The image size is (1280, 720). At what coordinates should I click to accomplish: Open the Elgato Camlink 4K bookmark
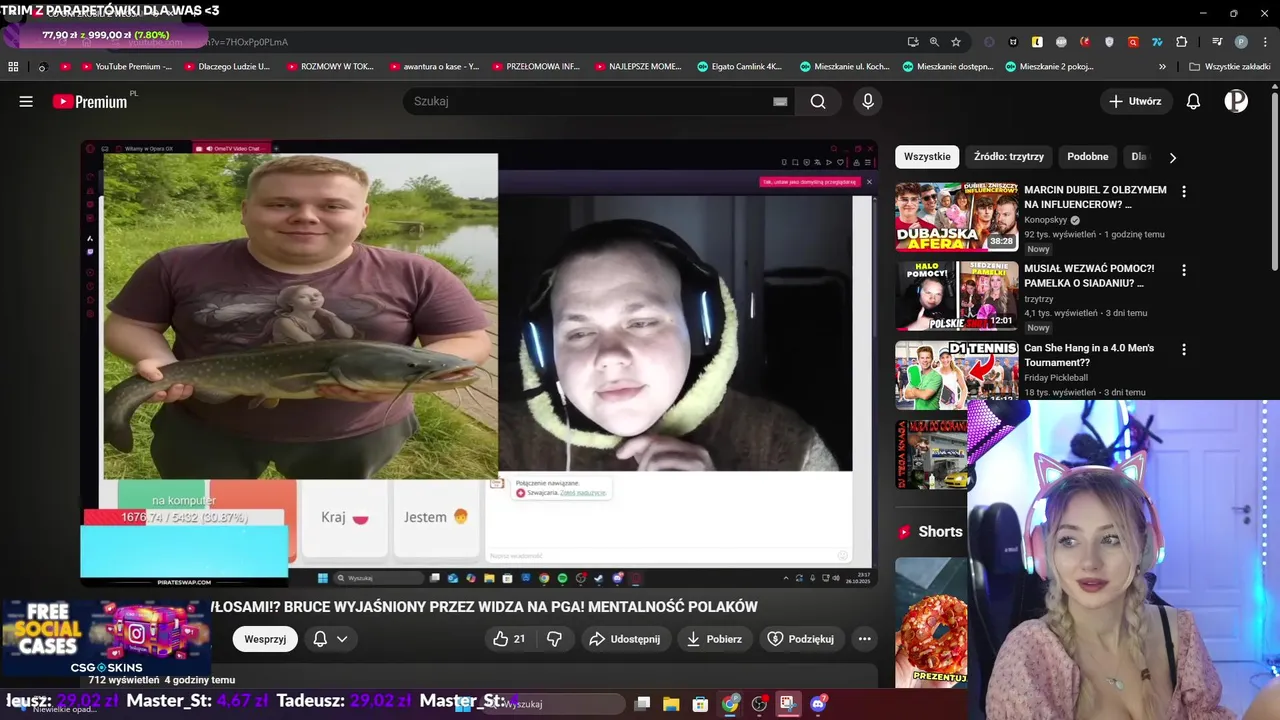(739, 67)
